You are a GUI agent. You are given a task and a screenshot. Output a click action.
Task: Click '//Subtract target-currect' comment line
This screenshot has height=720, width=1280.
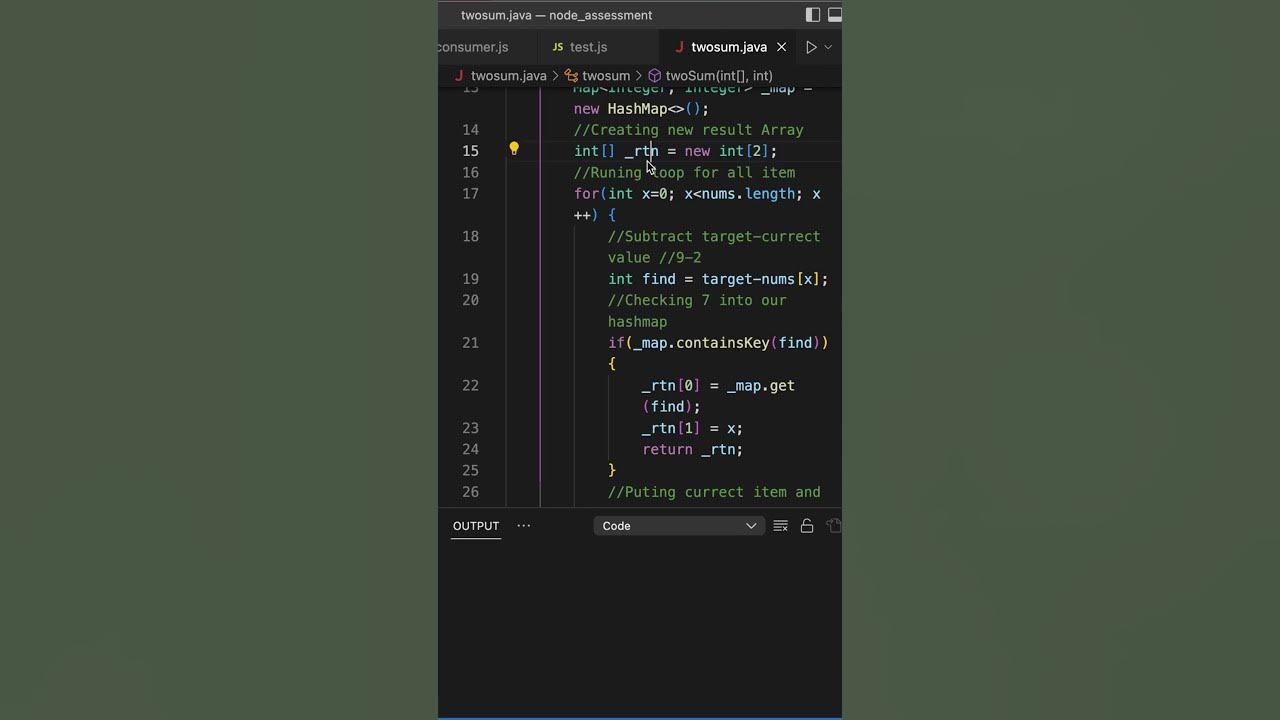[x=714, y=237]
